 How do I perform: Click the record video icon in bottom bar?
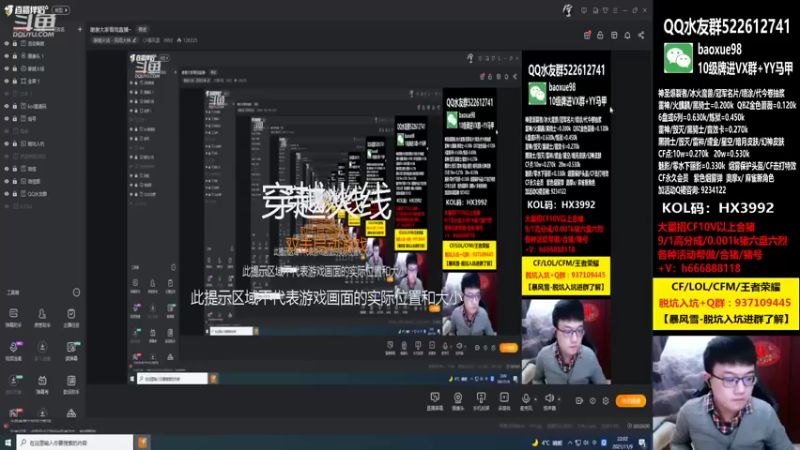coord(579,401)
